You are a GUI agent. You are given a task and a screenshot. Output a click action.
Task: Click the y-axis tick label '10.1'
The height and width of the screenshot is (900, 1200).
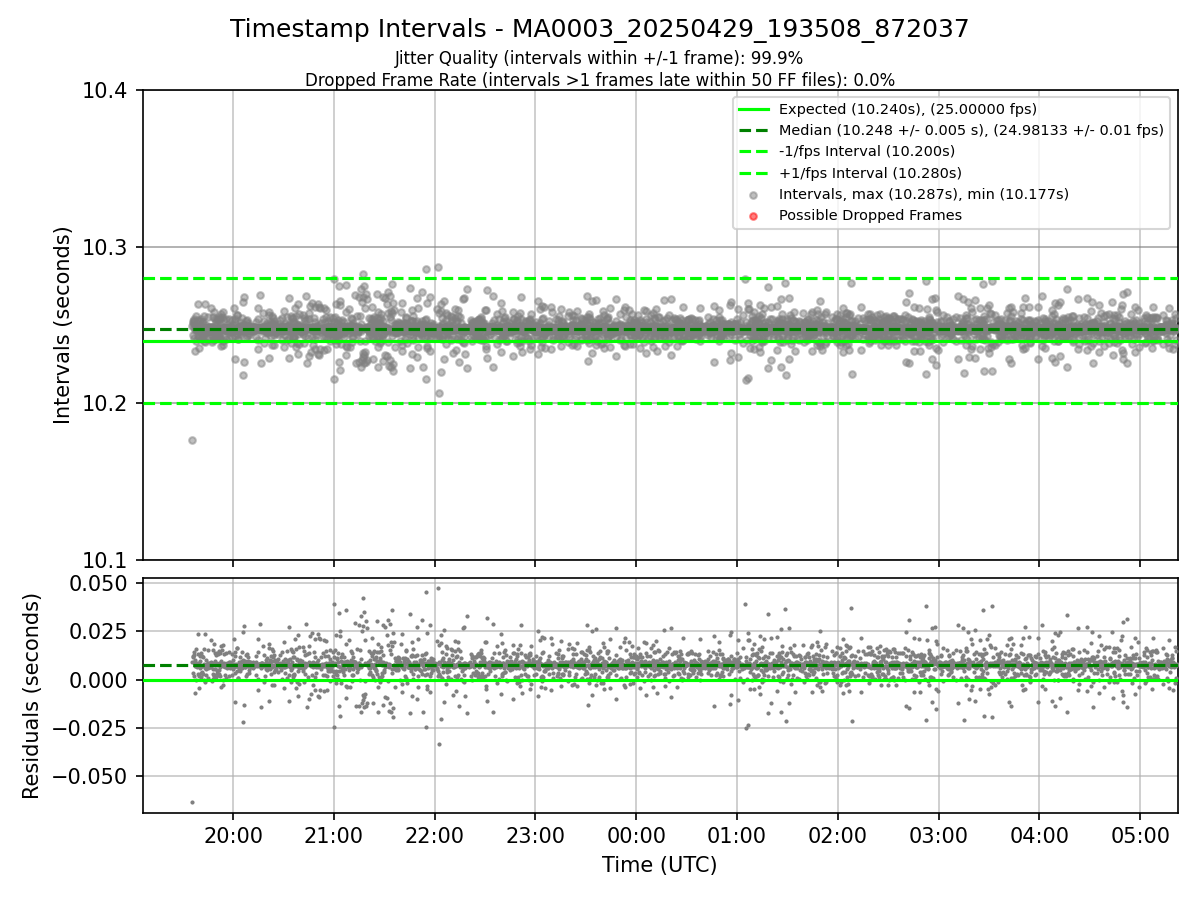pyautogui.click(x=105, y=560)
